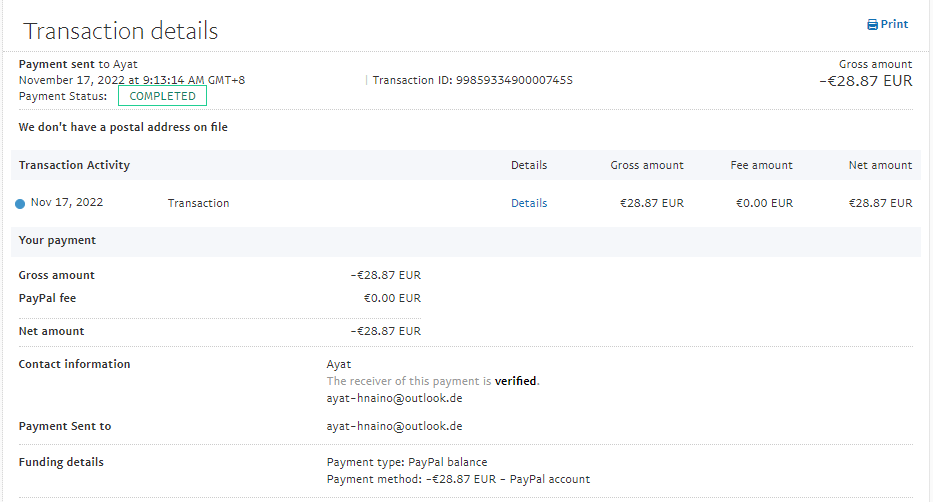The width and height of the screenshot is (933, 502).
Task: Select the Transaction ID 9985933490000745S text
Action: [x=472, y=80]
